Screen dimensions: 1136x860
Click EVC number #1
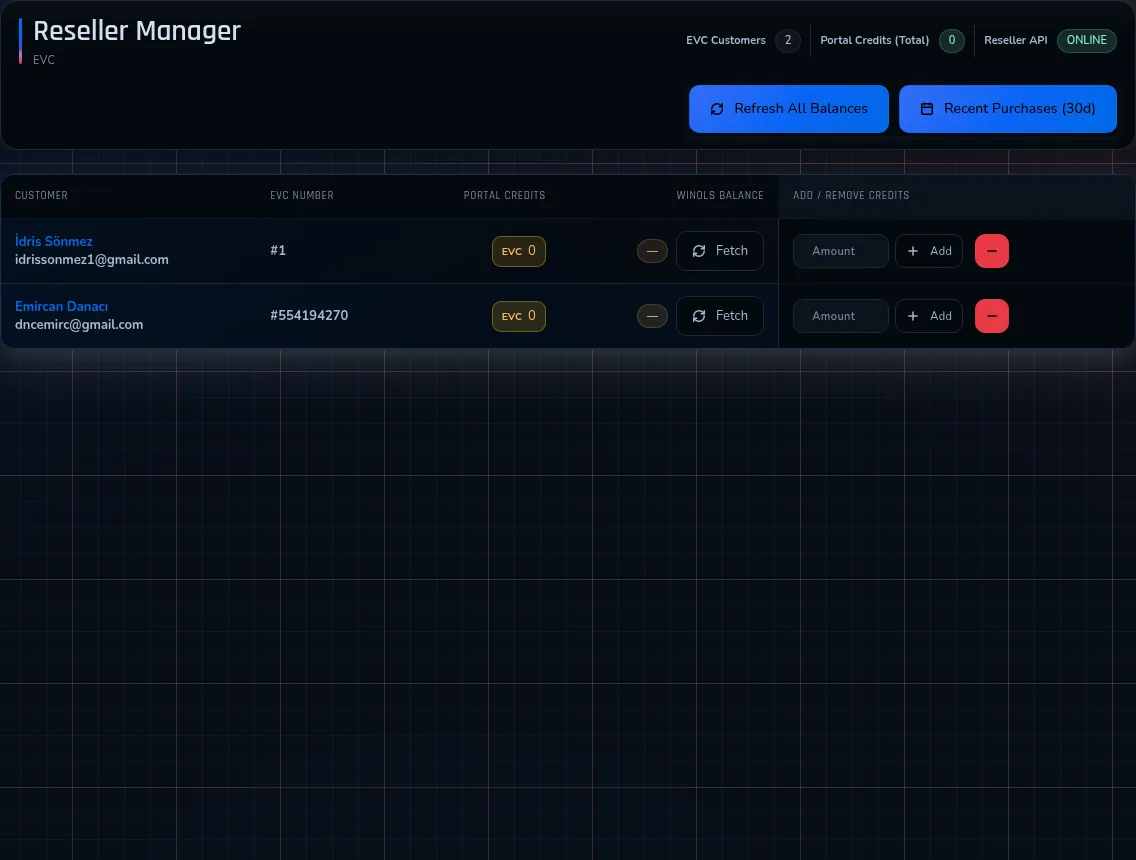click(x=278, y=250)
